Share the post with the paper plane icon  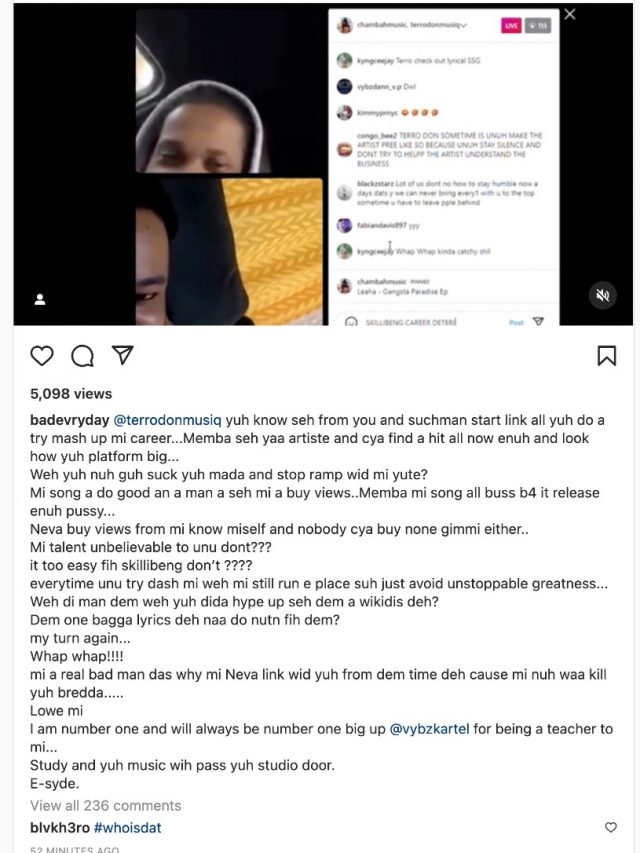tap(123, 355)
